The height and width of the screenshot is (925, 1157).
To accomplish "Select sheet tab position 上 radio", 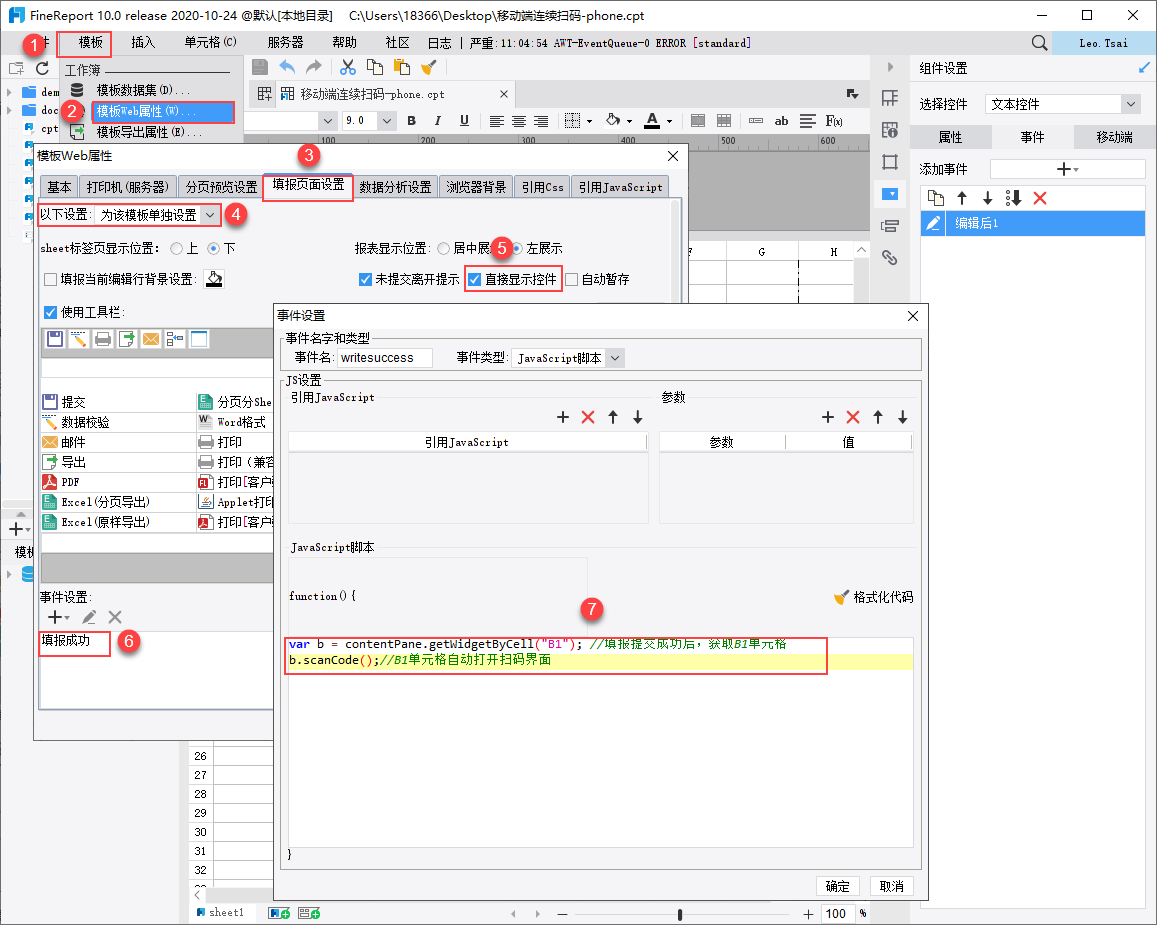I will pos(176,249).
